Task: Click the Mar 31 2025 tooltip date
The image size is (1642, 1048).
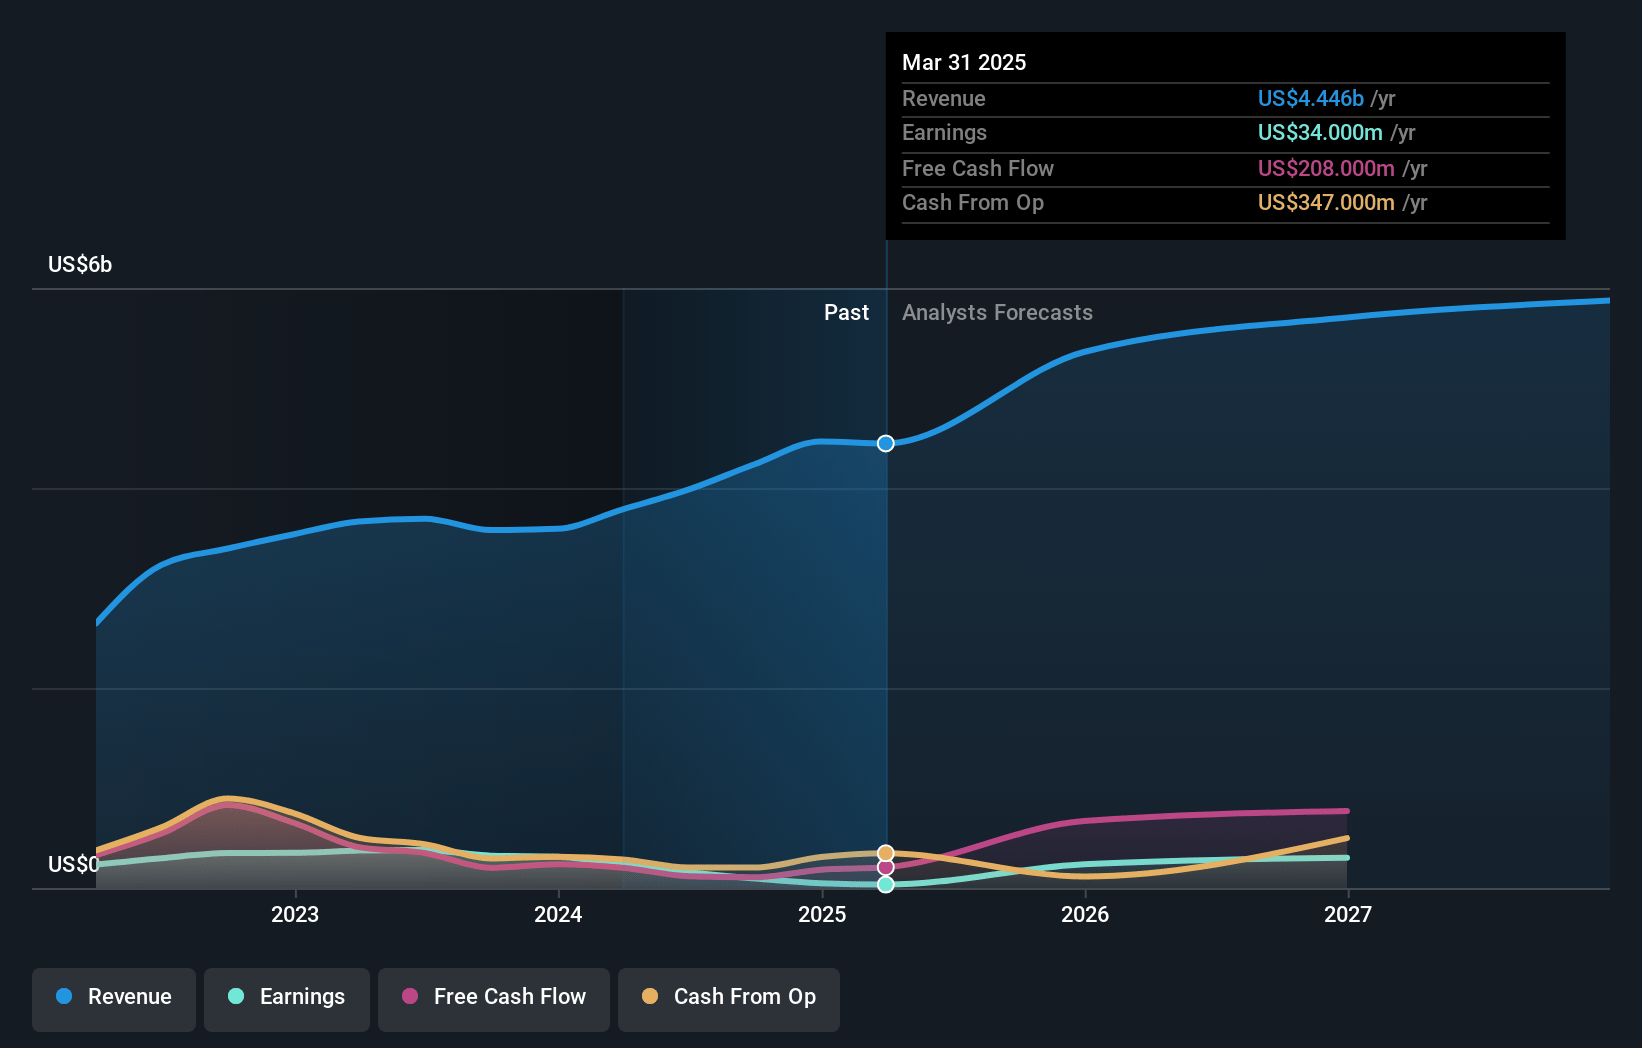Action: 964,62
